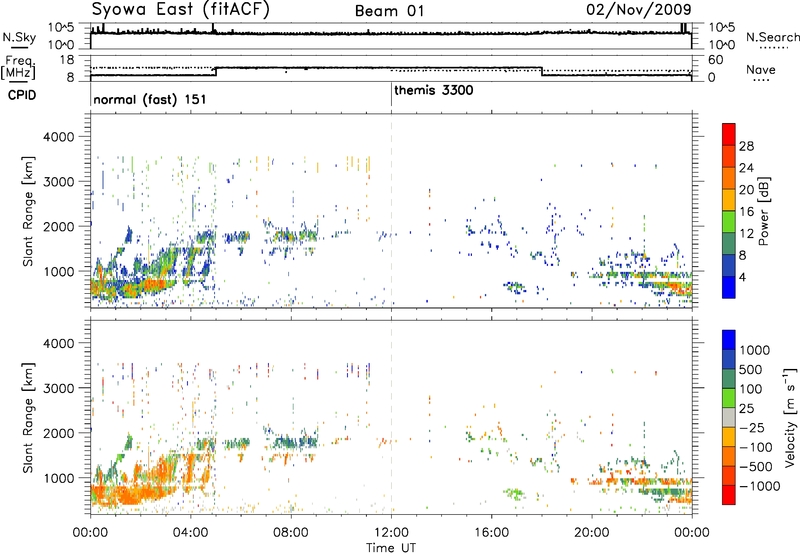This screenshot has height=554, width=800.
Task: Click the dashed 12:00 CPID marker in the velocity panel
Action: click(391, 417)
